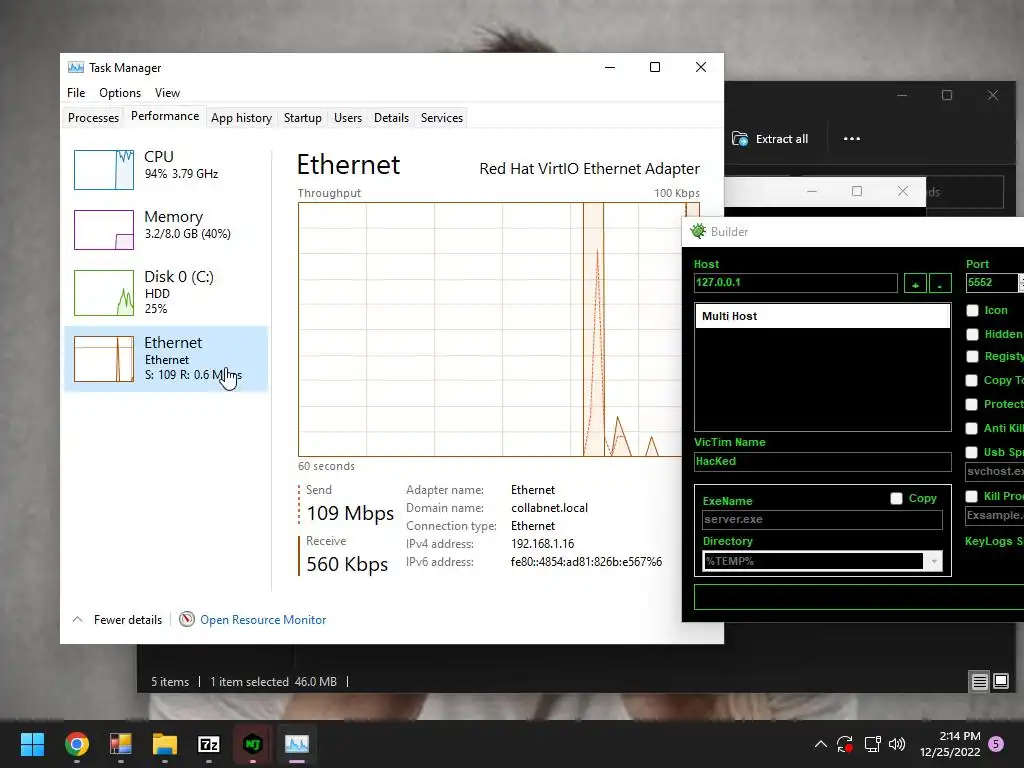The height and width of the screenshot is (768, 1024).
Task: Toggle the Usb Spread checkbox in Builder
Action: [972, 453]
